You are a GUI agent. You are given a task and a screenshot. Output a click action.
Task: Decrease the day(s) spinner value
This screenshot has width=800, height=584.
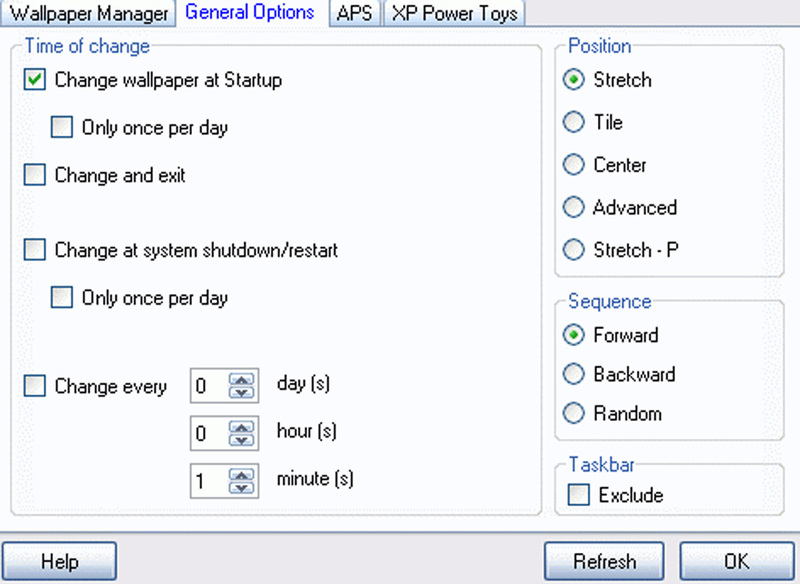pyautogui.click(x=241, y=392)
